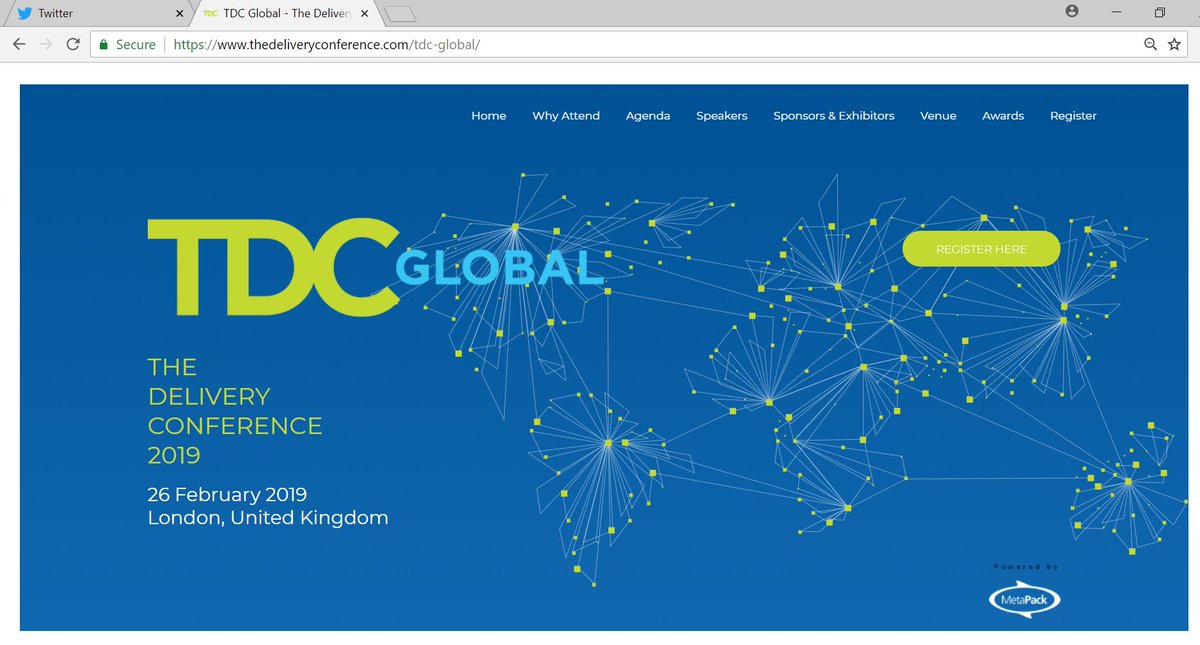Click the browser back arrow
The width and height of the screenshot is (1200, 645).
click(19, 44)
